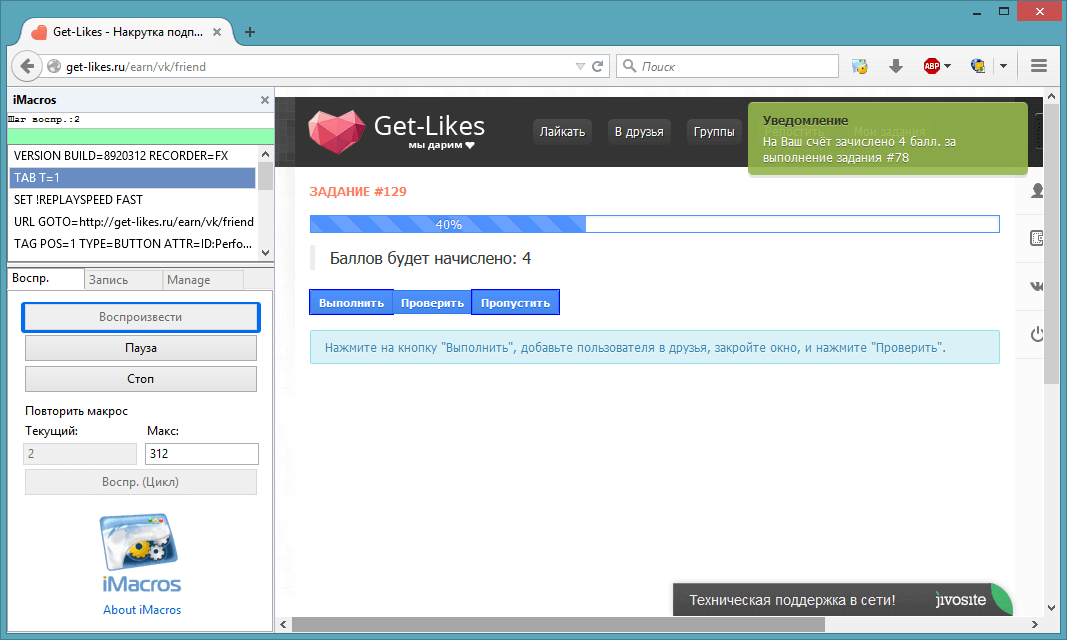Select the SET !REPLAYSPEED FAST macro line

pos(133,199)
